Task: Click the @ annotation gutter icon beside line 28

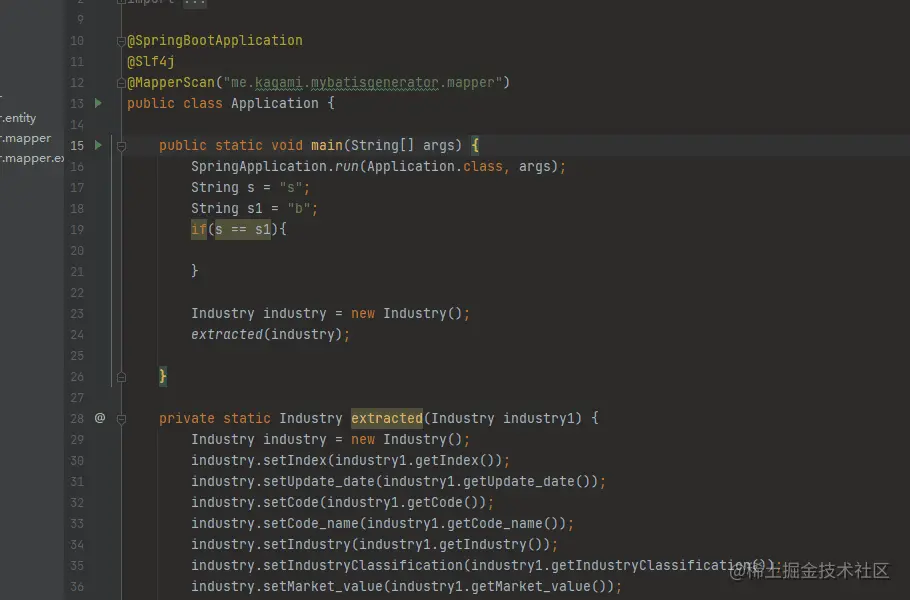Action: (100, 418)
